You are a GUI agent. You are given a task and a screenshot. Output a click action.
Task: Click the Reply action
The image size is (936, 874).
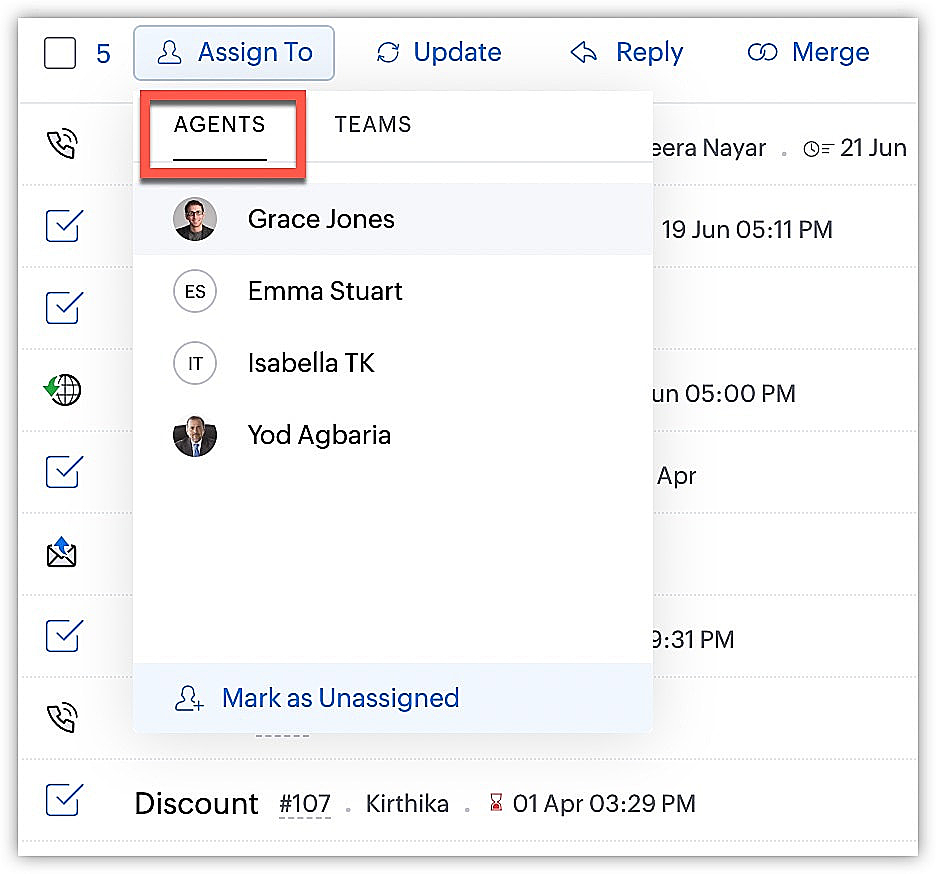coord(627,53)
